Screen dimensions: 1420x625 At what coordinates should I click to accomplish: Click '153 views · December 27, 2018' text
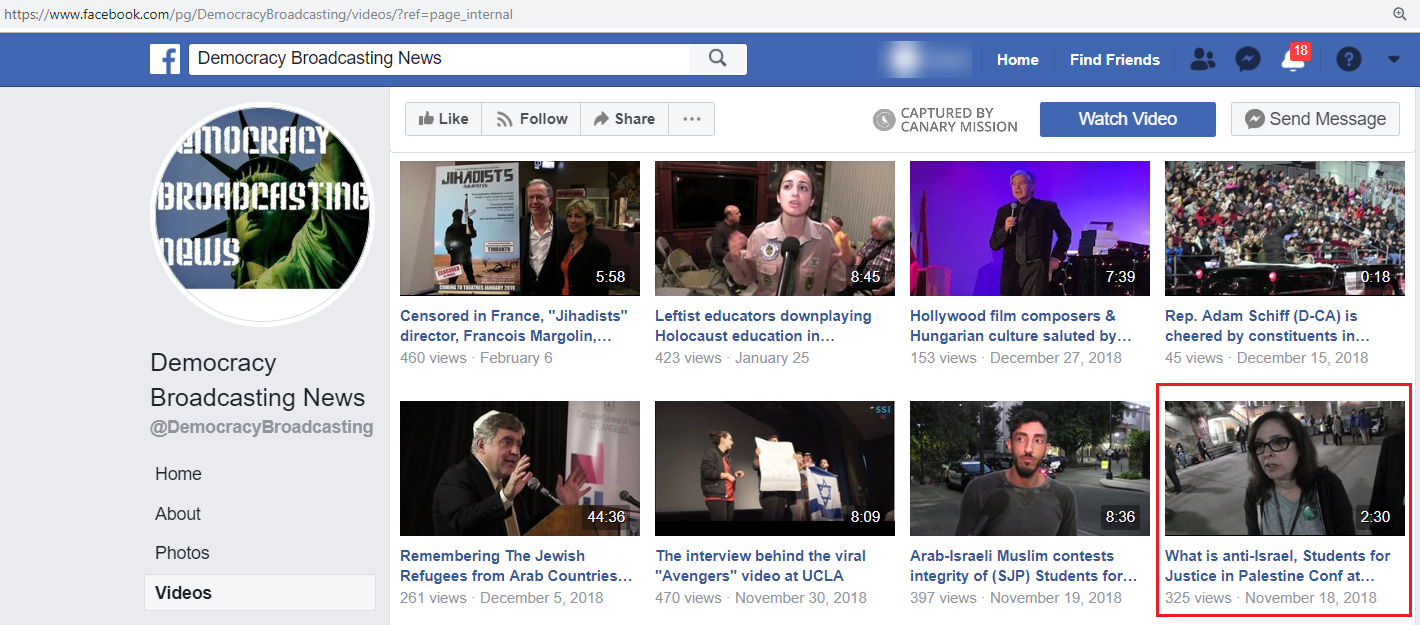coord(1016,358)
